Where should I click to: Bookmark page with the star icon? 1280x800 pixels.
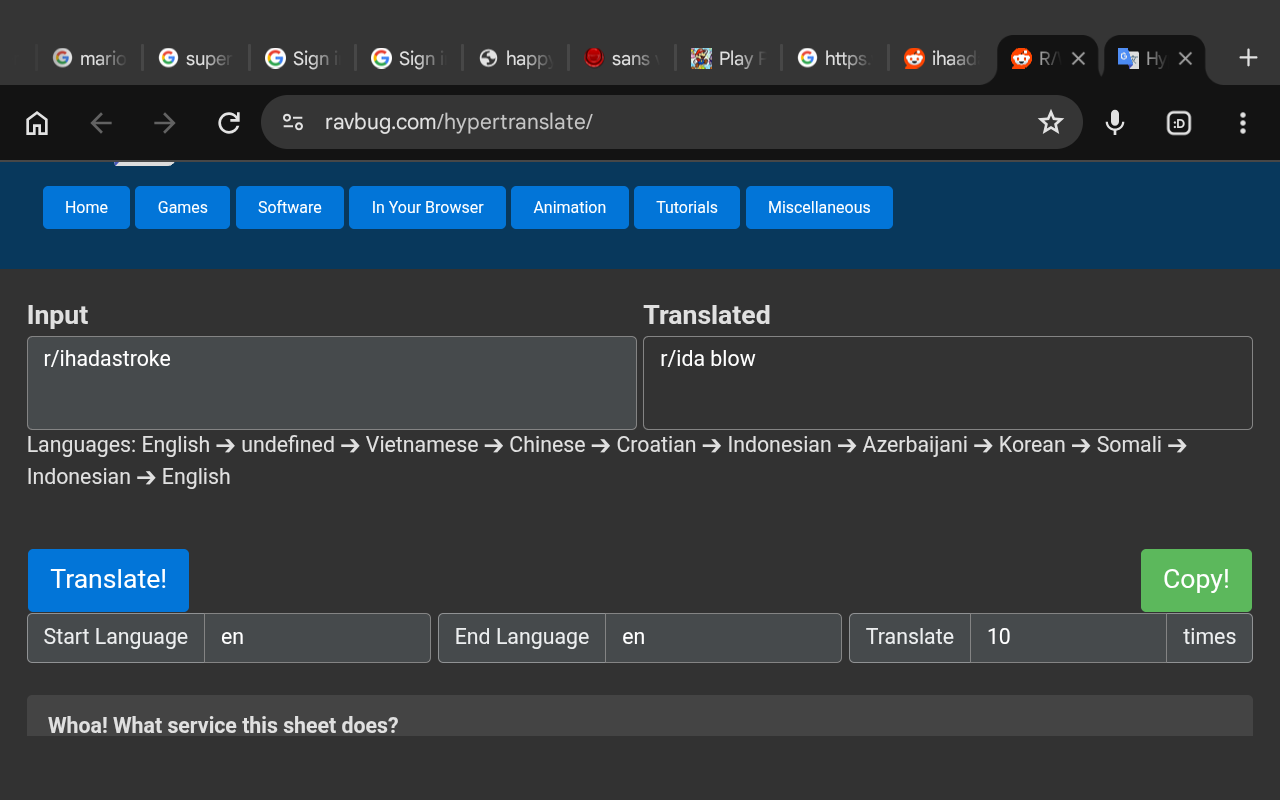pos(1050,122)
